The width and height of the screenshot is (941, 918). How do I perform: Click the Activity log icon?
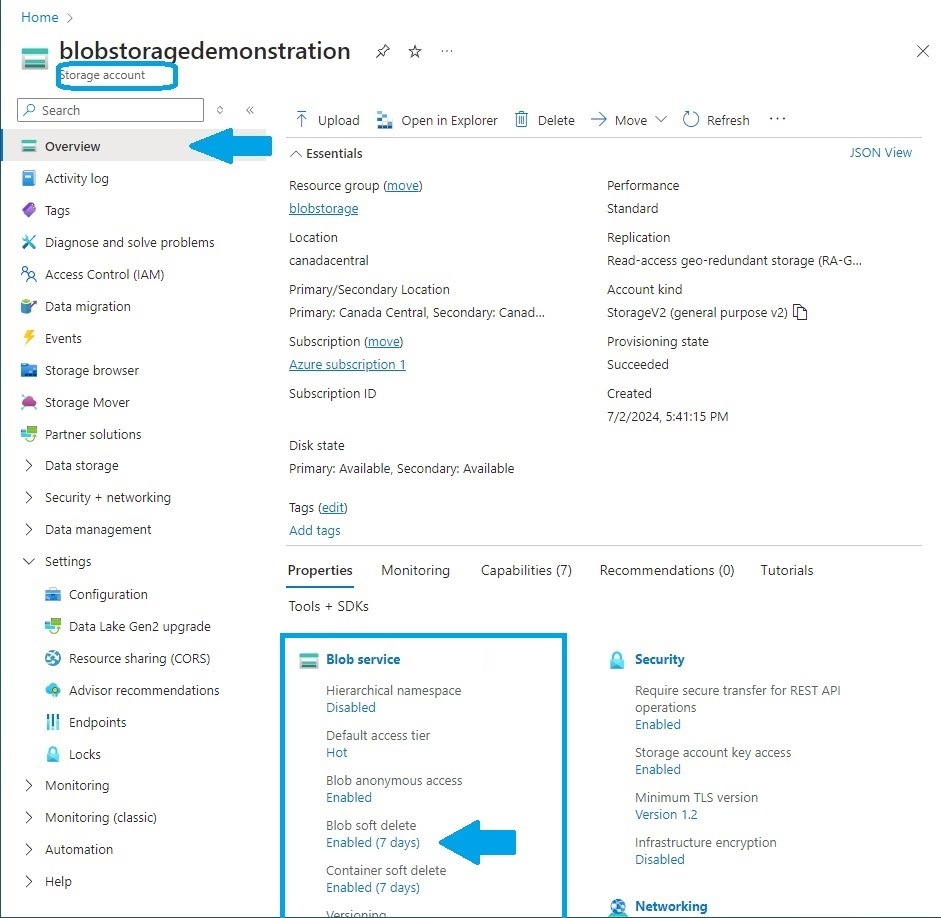(x=28, y=178)
